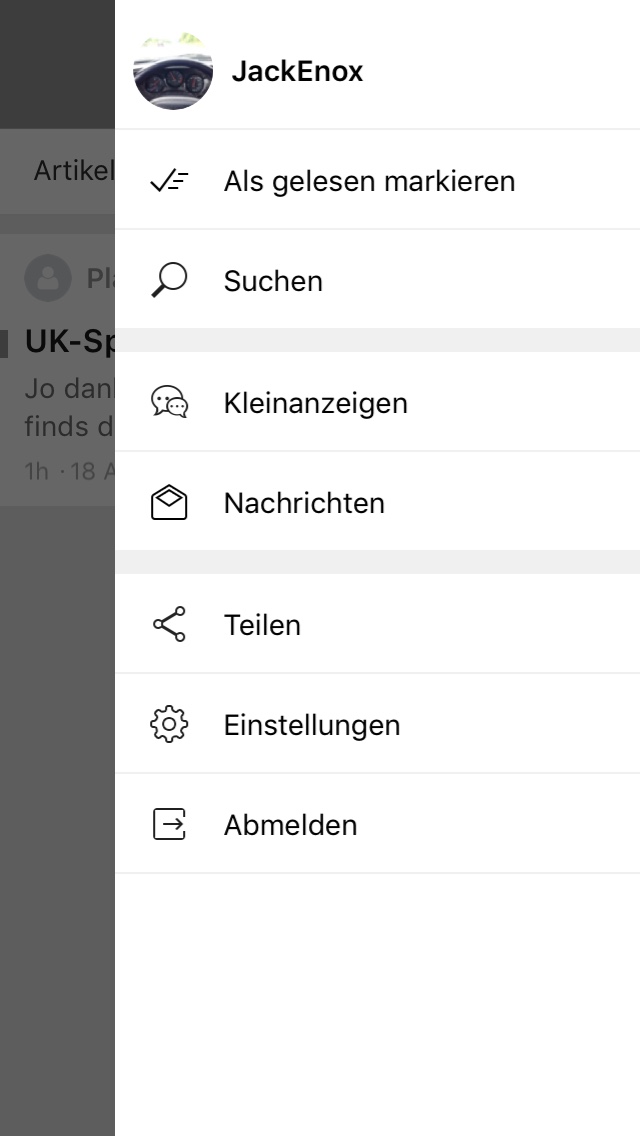Tap the magnifying glass search icon
This screenshot has width=640, height=1136.
point(169,281)
